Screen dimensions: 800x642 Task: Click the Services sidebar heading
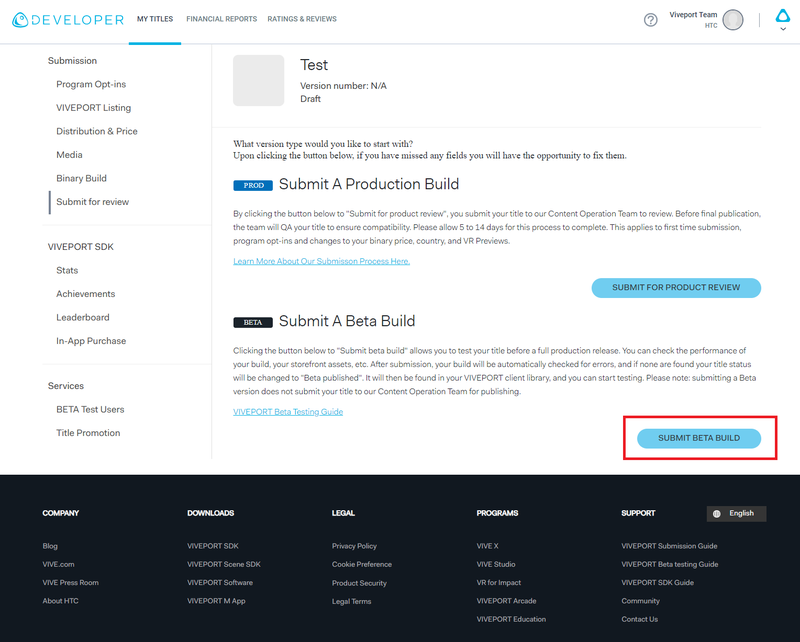[66, 386]
